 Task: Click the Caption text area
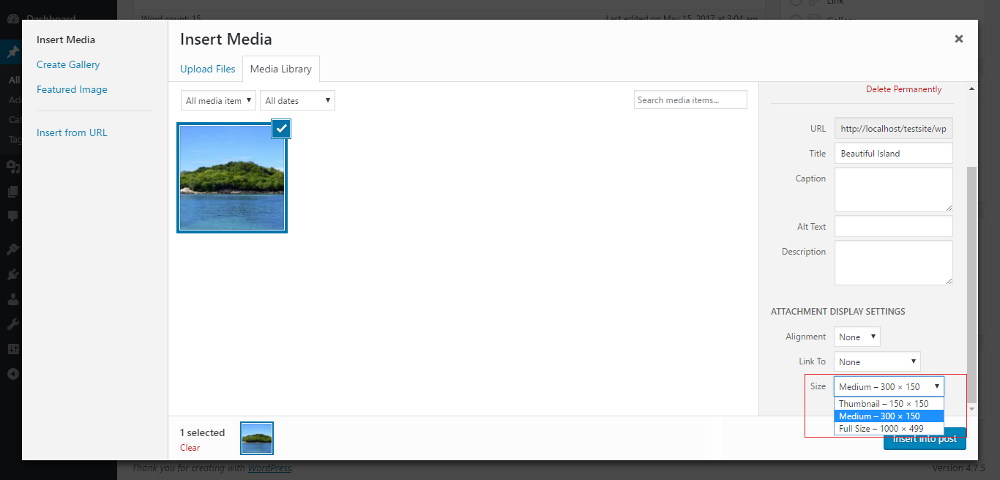pyautogui.click(x=893, y=189)
